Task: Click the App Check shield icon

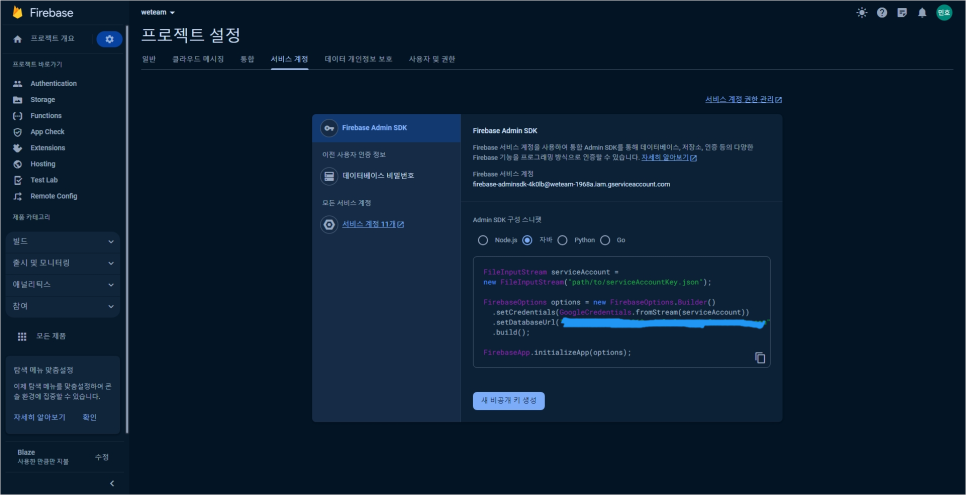Action: [17, 132]
